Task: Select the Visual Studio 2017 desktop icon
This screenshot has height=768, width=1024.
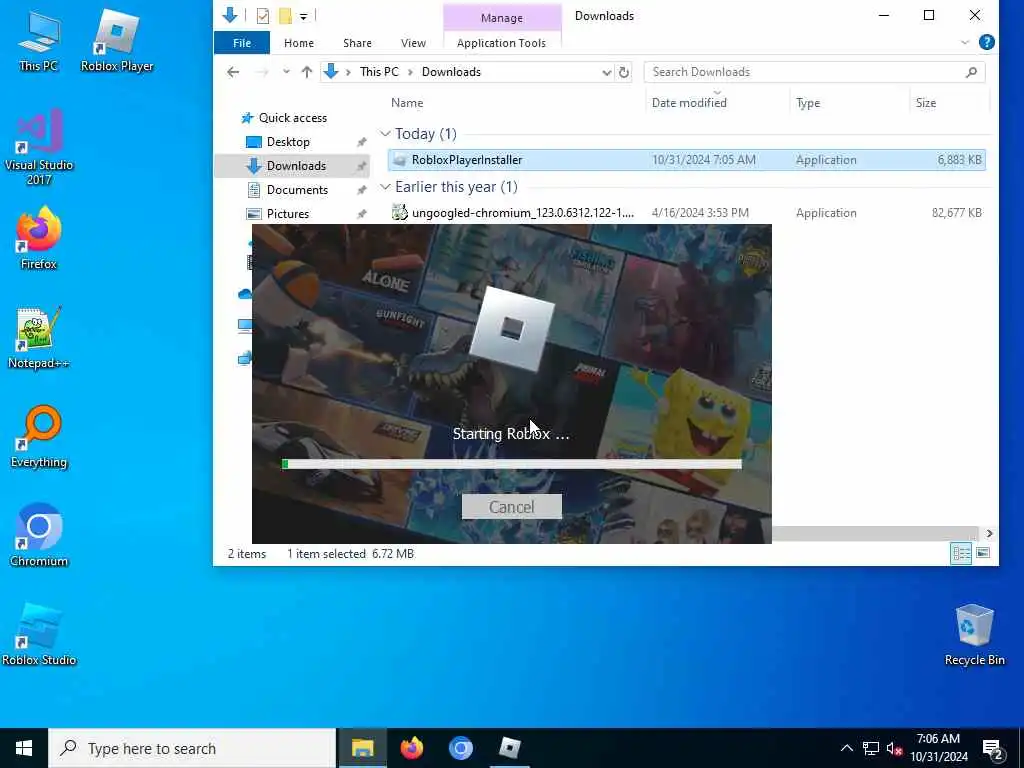Action: [x=39, y=148]
